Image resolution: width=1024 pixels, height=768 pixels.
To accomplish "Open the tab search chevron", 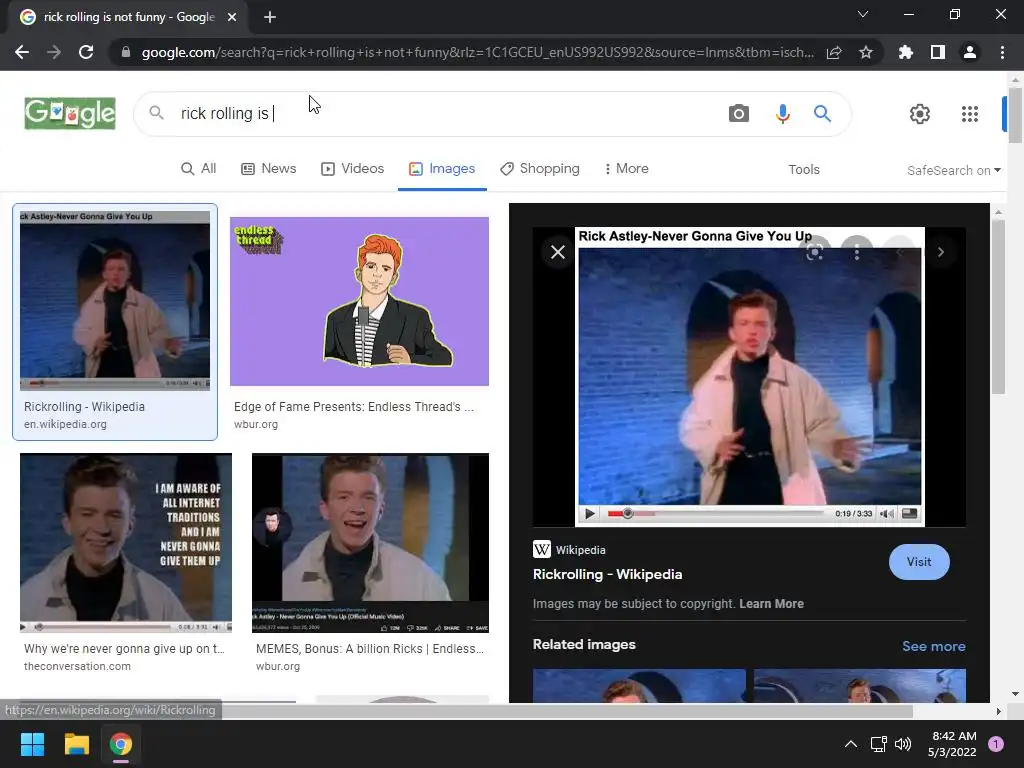I will (863, 14).
